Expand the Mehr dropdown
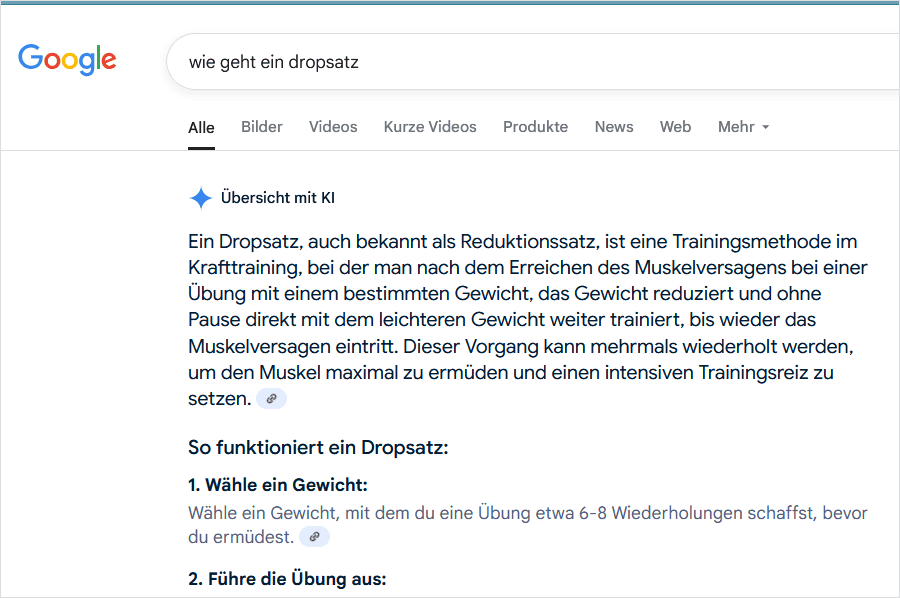The height and width of the screenshot is (598, 900). 743,127
